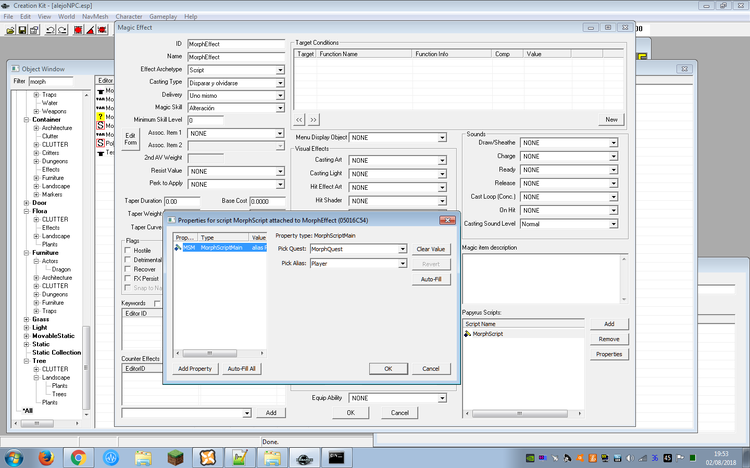This screenshot has width=750, height=468.
Task: Open Firefox from the taskbar
Action: [x=45, y=456]
